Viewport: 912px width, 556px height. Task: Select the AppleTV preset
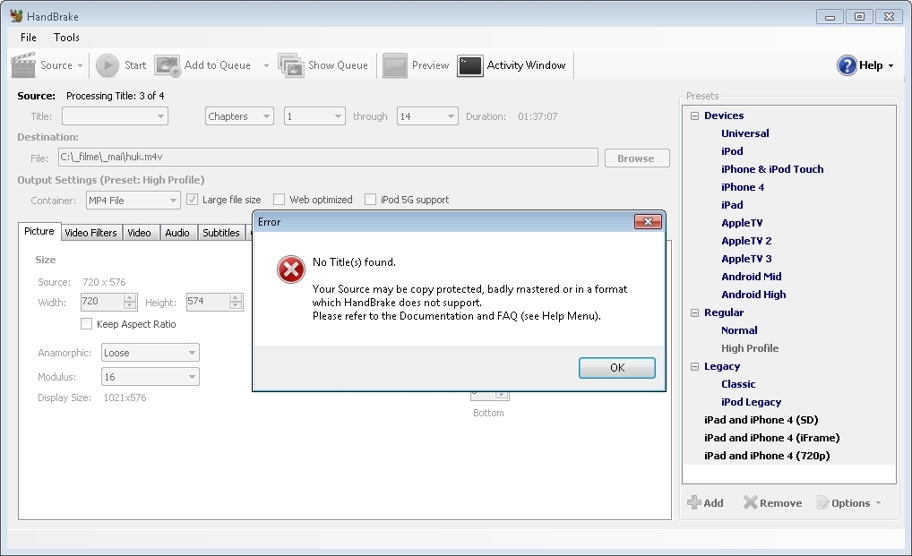coord(742,223)
